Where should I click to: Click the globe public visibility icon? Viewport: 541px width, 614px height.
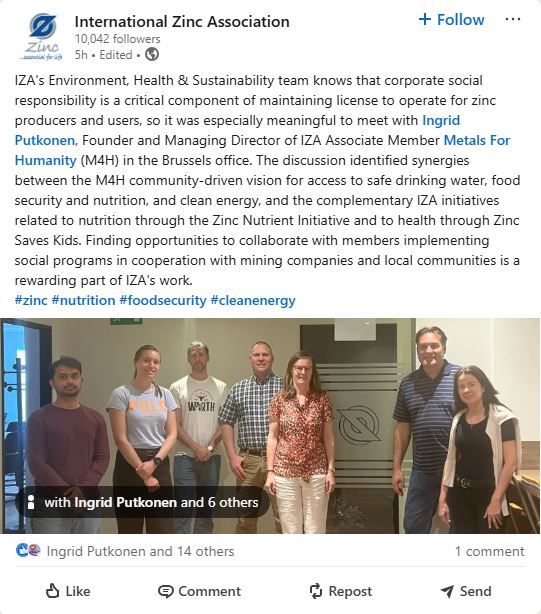coord(152,54)
